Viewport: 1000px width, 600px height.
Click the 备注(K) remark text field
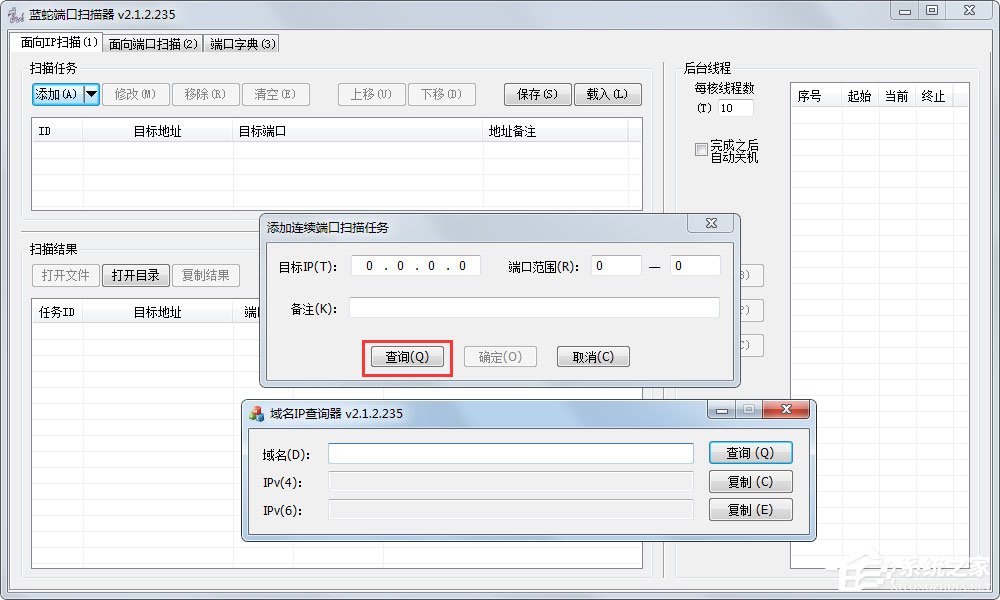coord(533,308)
